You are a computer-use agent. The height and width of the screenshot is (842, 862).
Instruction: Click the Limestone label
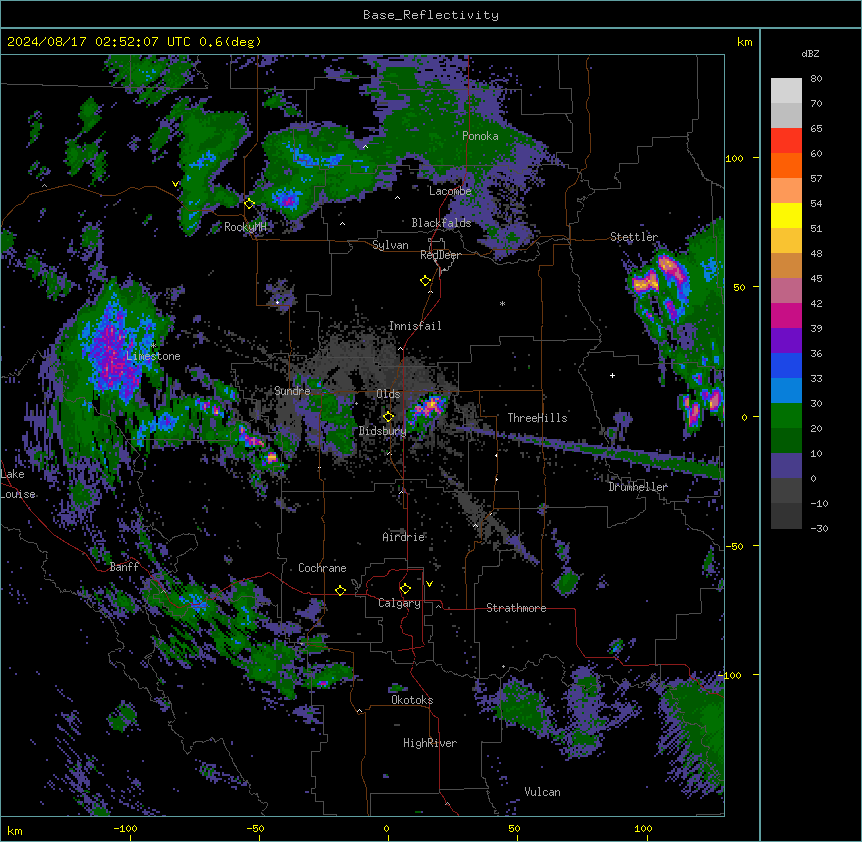point(153,356)
